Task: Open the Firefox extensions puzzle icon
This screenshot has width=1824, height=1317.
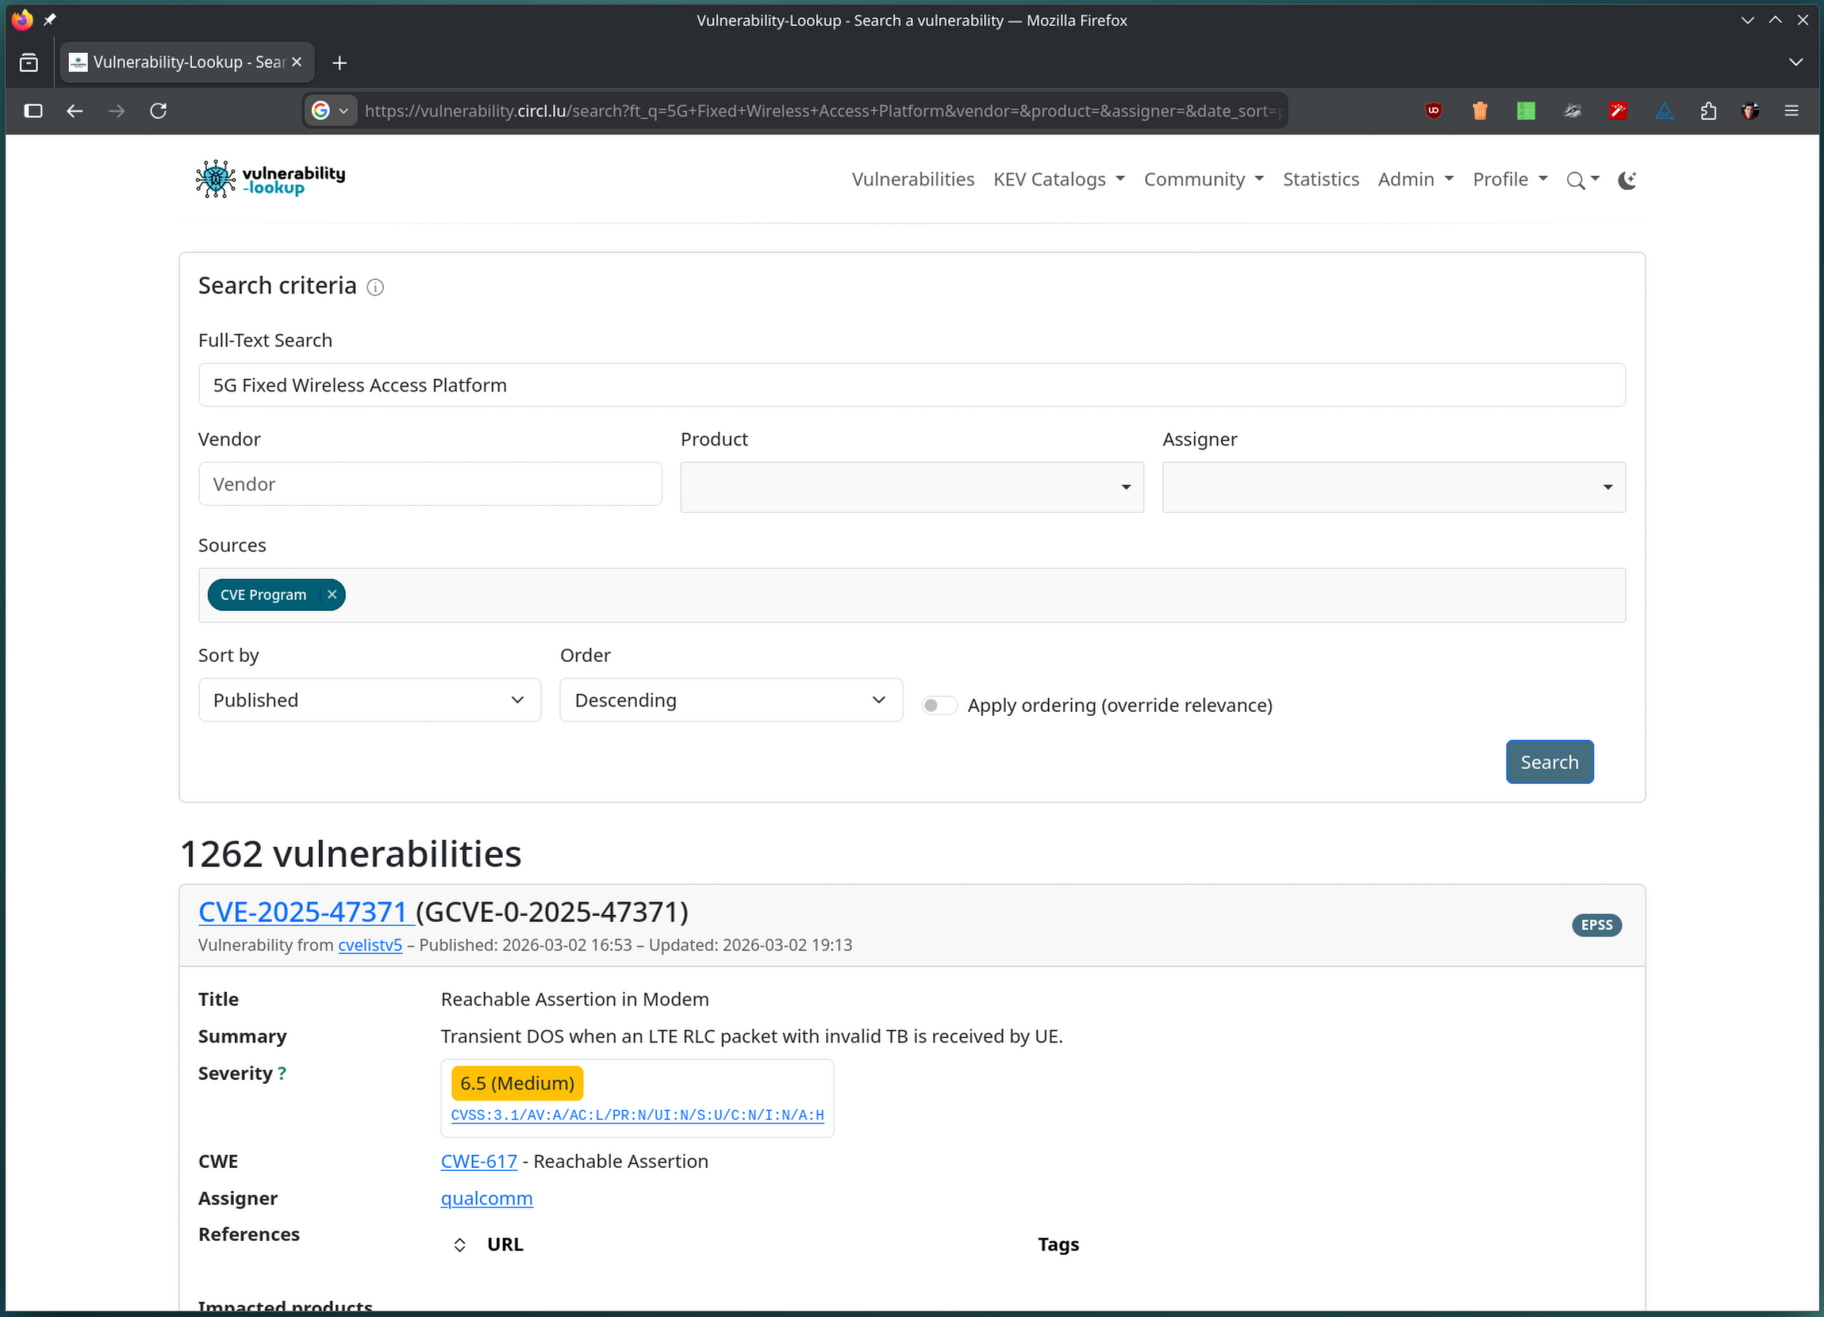Action: click(1708, 111)
